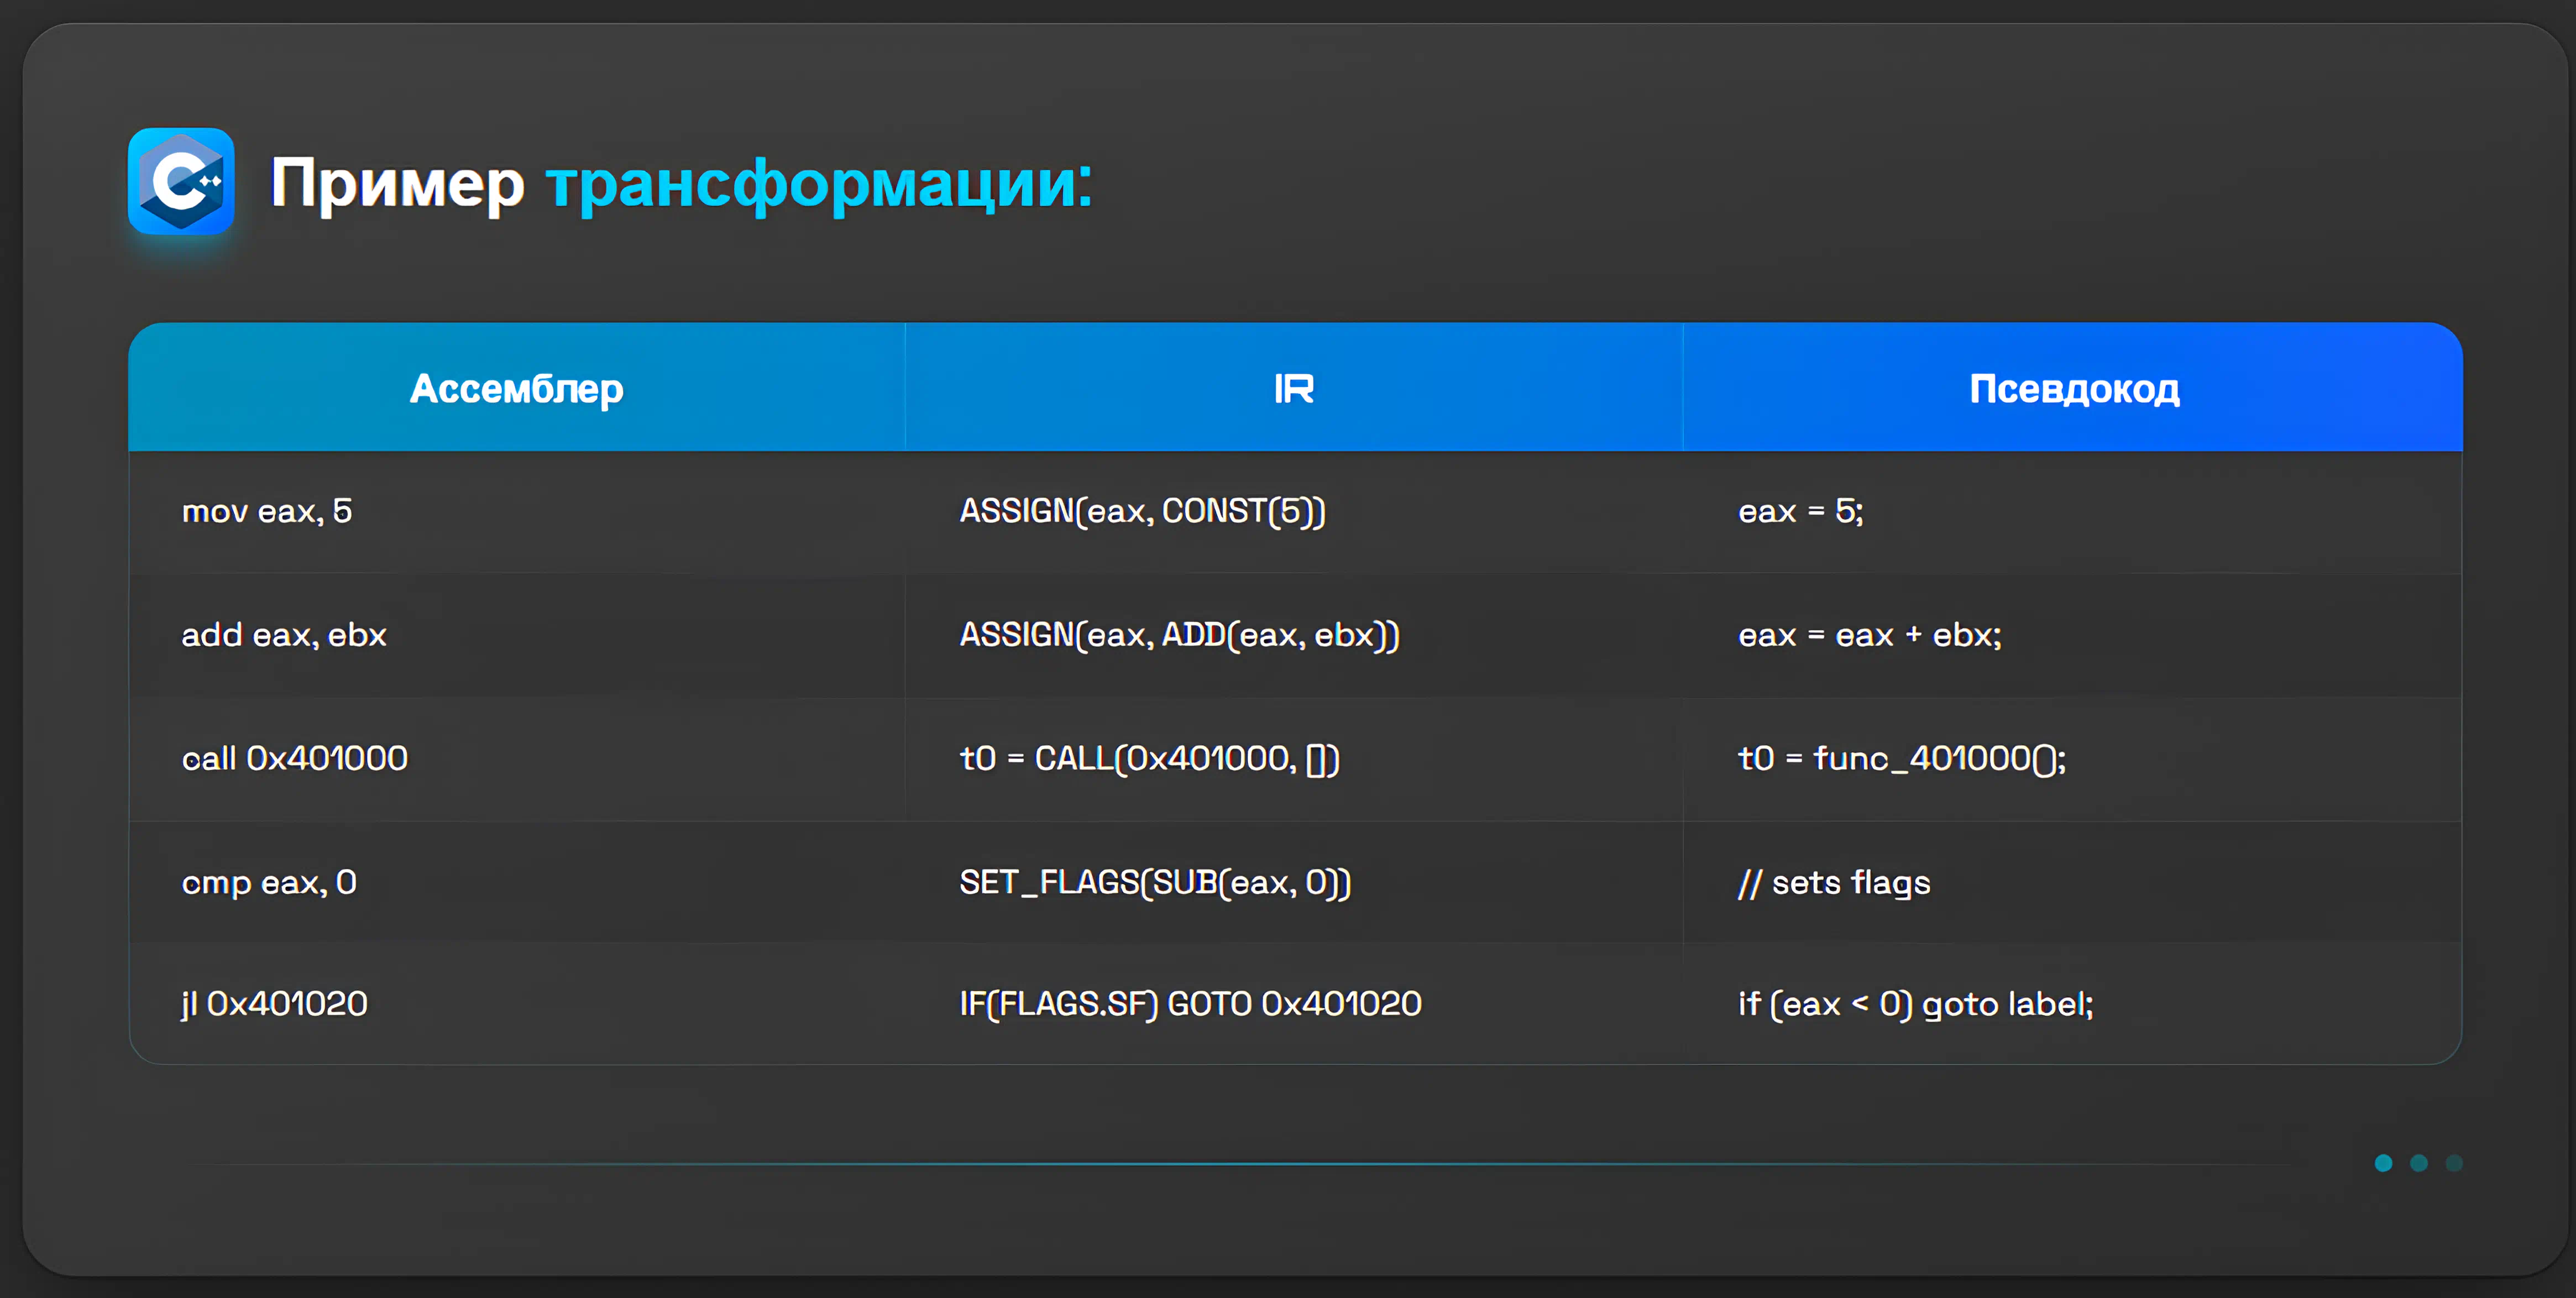Viewport: 2576px width, 1298px height.
Task: Click the slide title Пример трансформации
Action: (x=681, y=184)
